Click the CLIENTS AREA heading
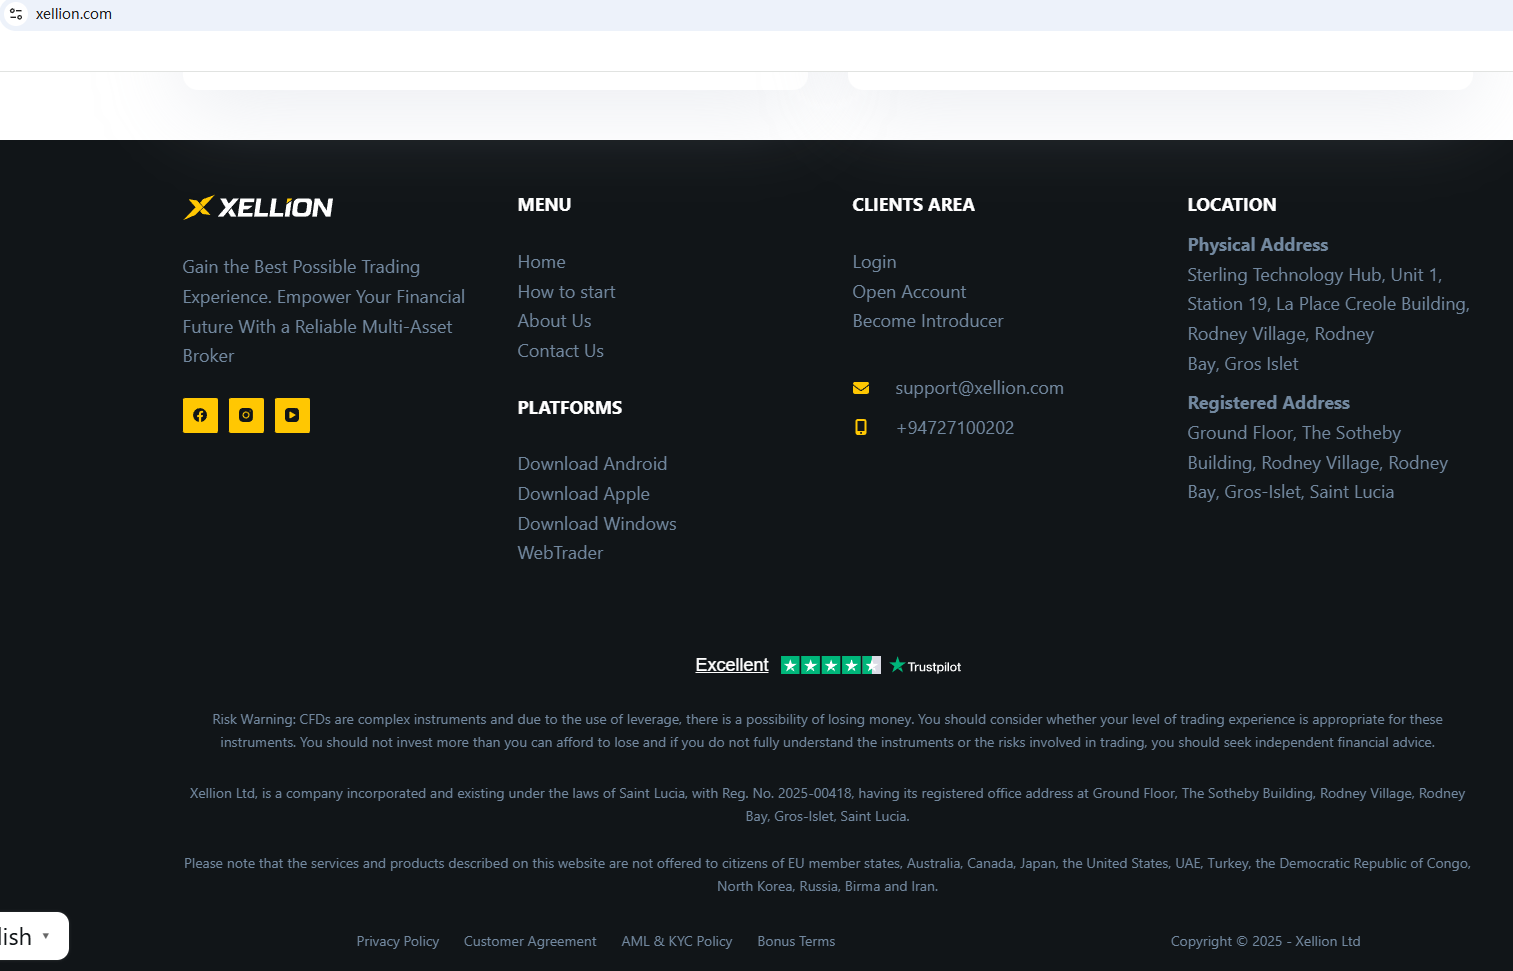The width and height of the screenshot is (1513, 971). (x=913, y=205)
